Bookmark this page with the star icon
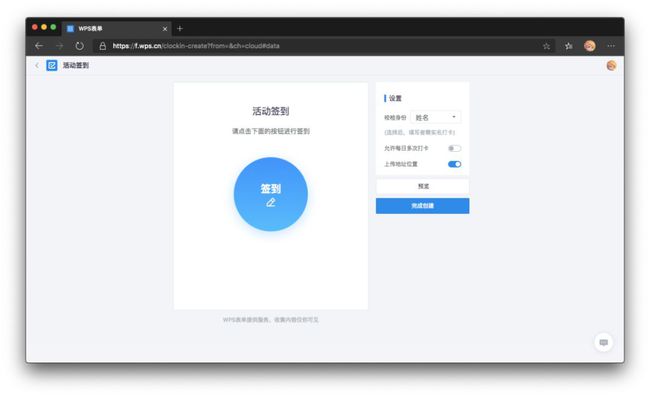 tap(546, 46)
